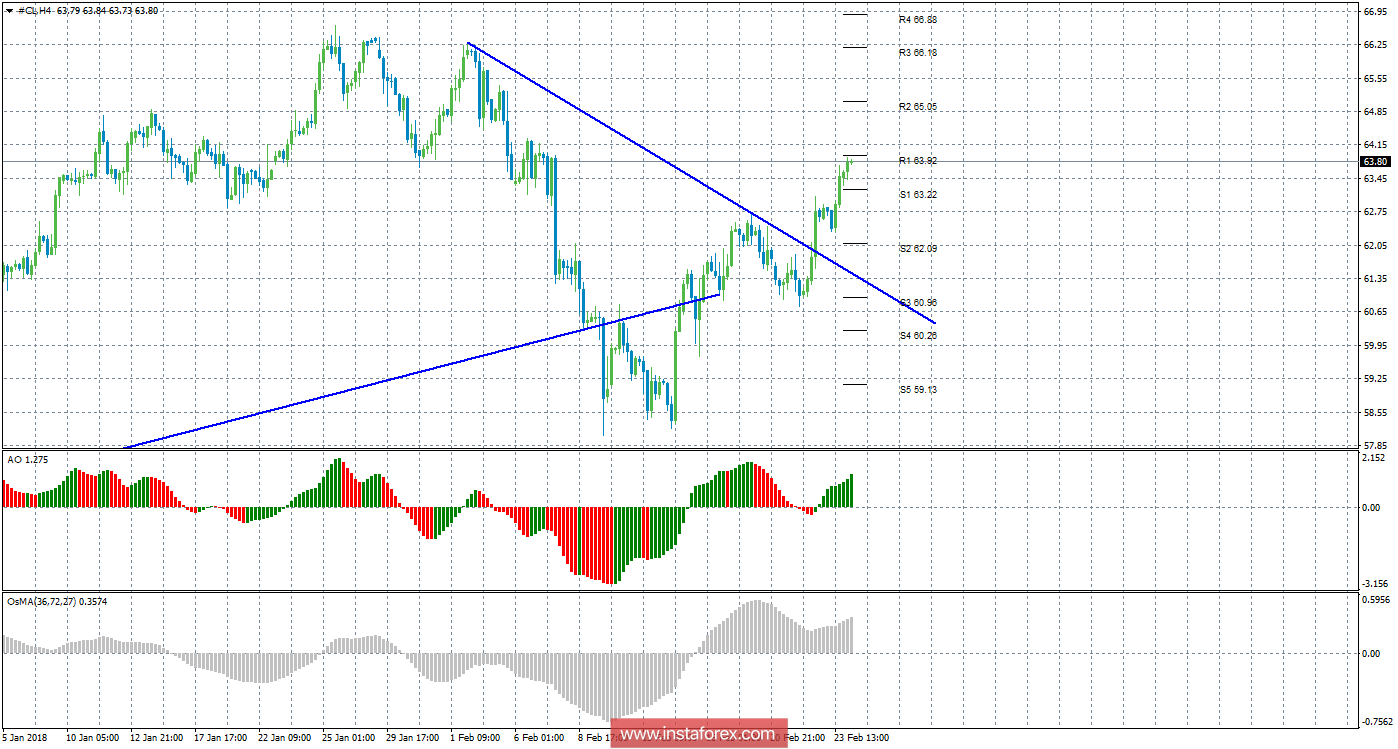Click the S2 62.09 pivot label
1398x749 pixels.
(917, 248)
